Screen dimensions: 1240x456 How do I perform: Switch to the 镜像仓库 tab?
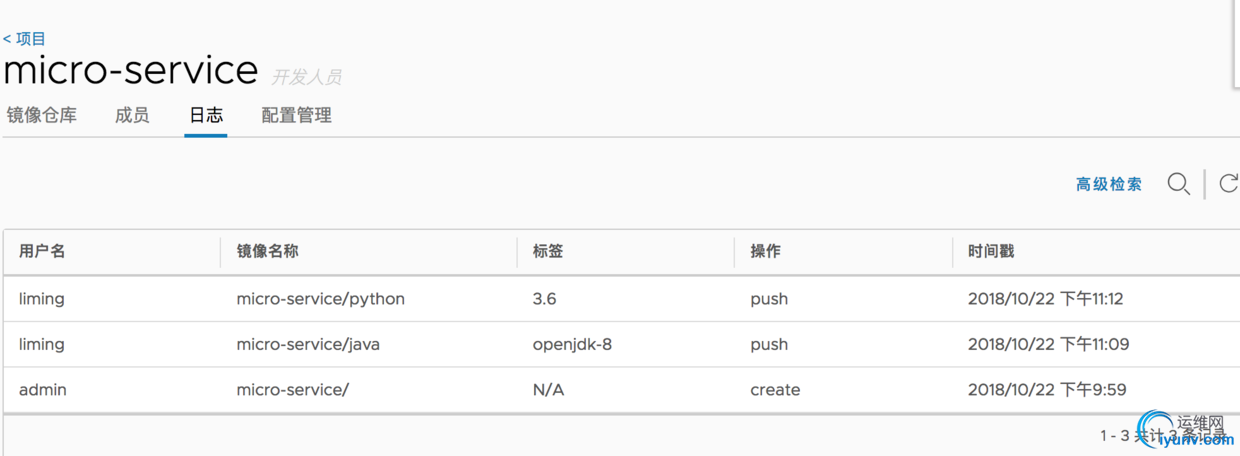coord(42,115)
